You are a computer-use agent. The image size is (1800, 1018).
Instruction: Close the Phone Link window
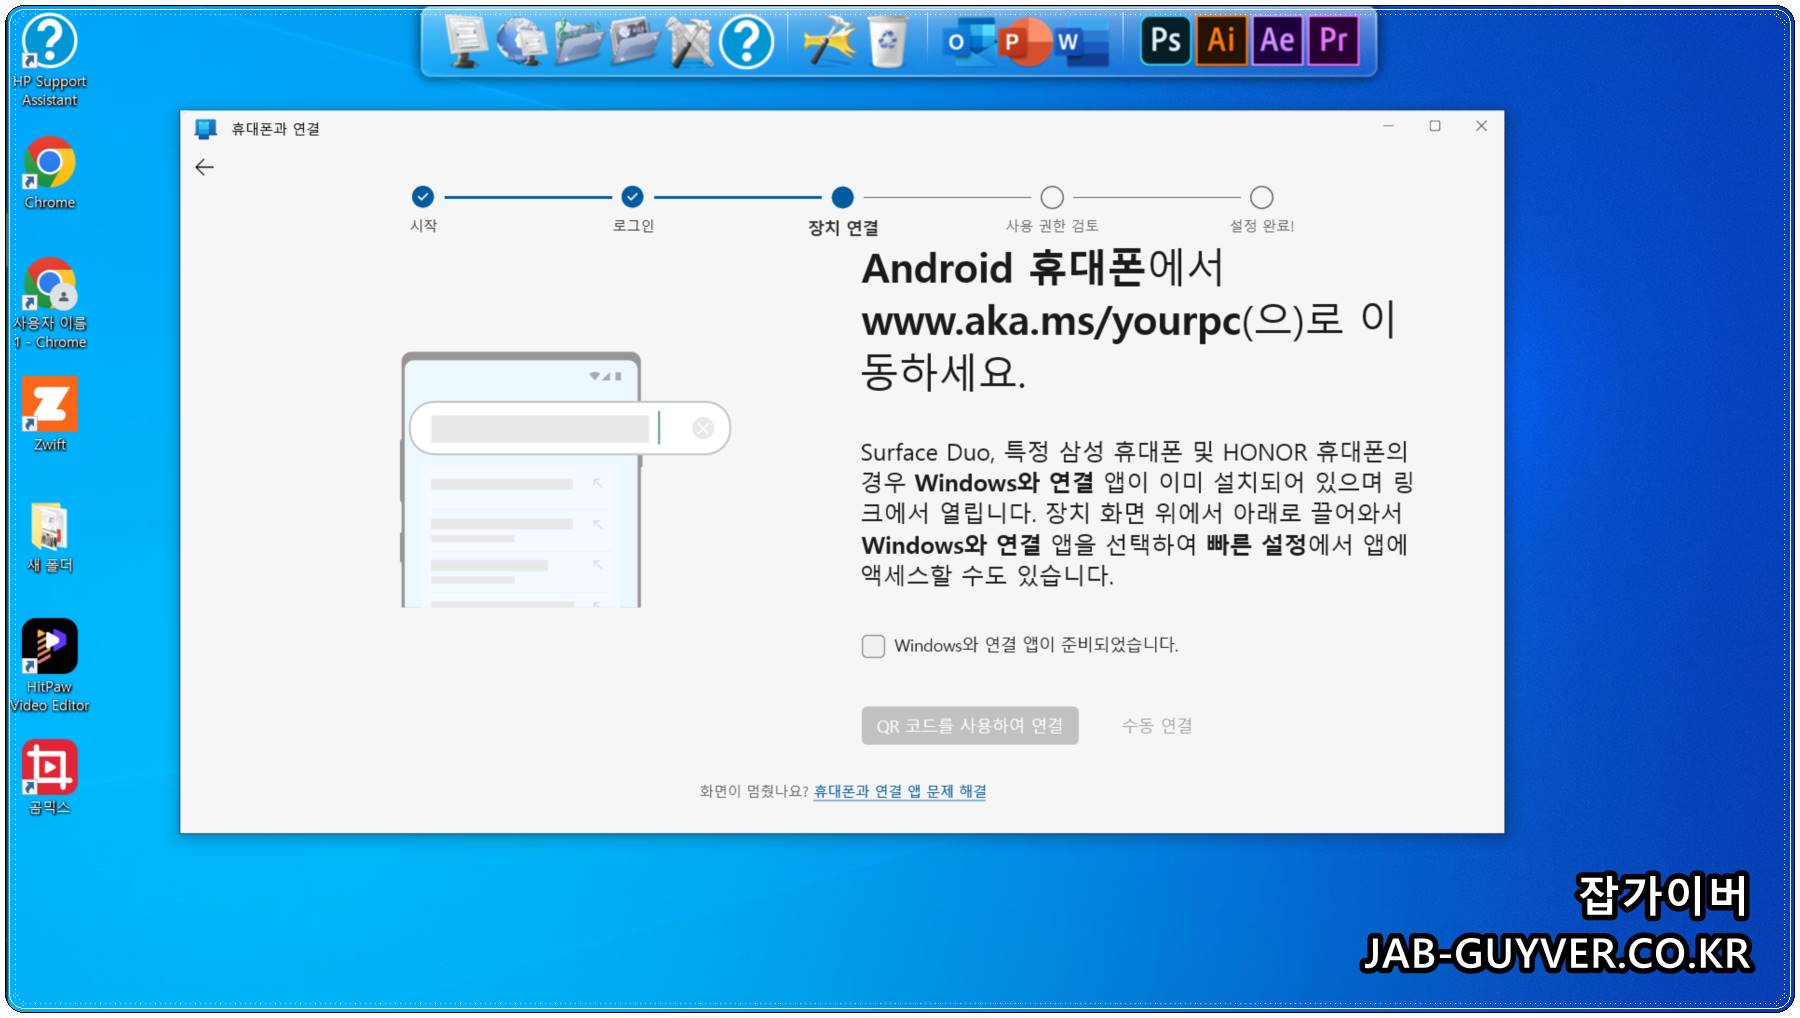click(1481, 126)
